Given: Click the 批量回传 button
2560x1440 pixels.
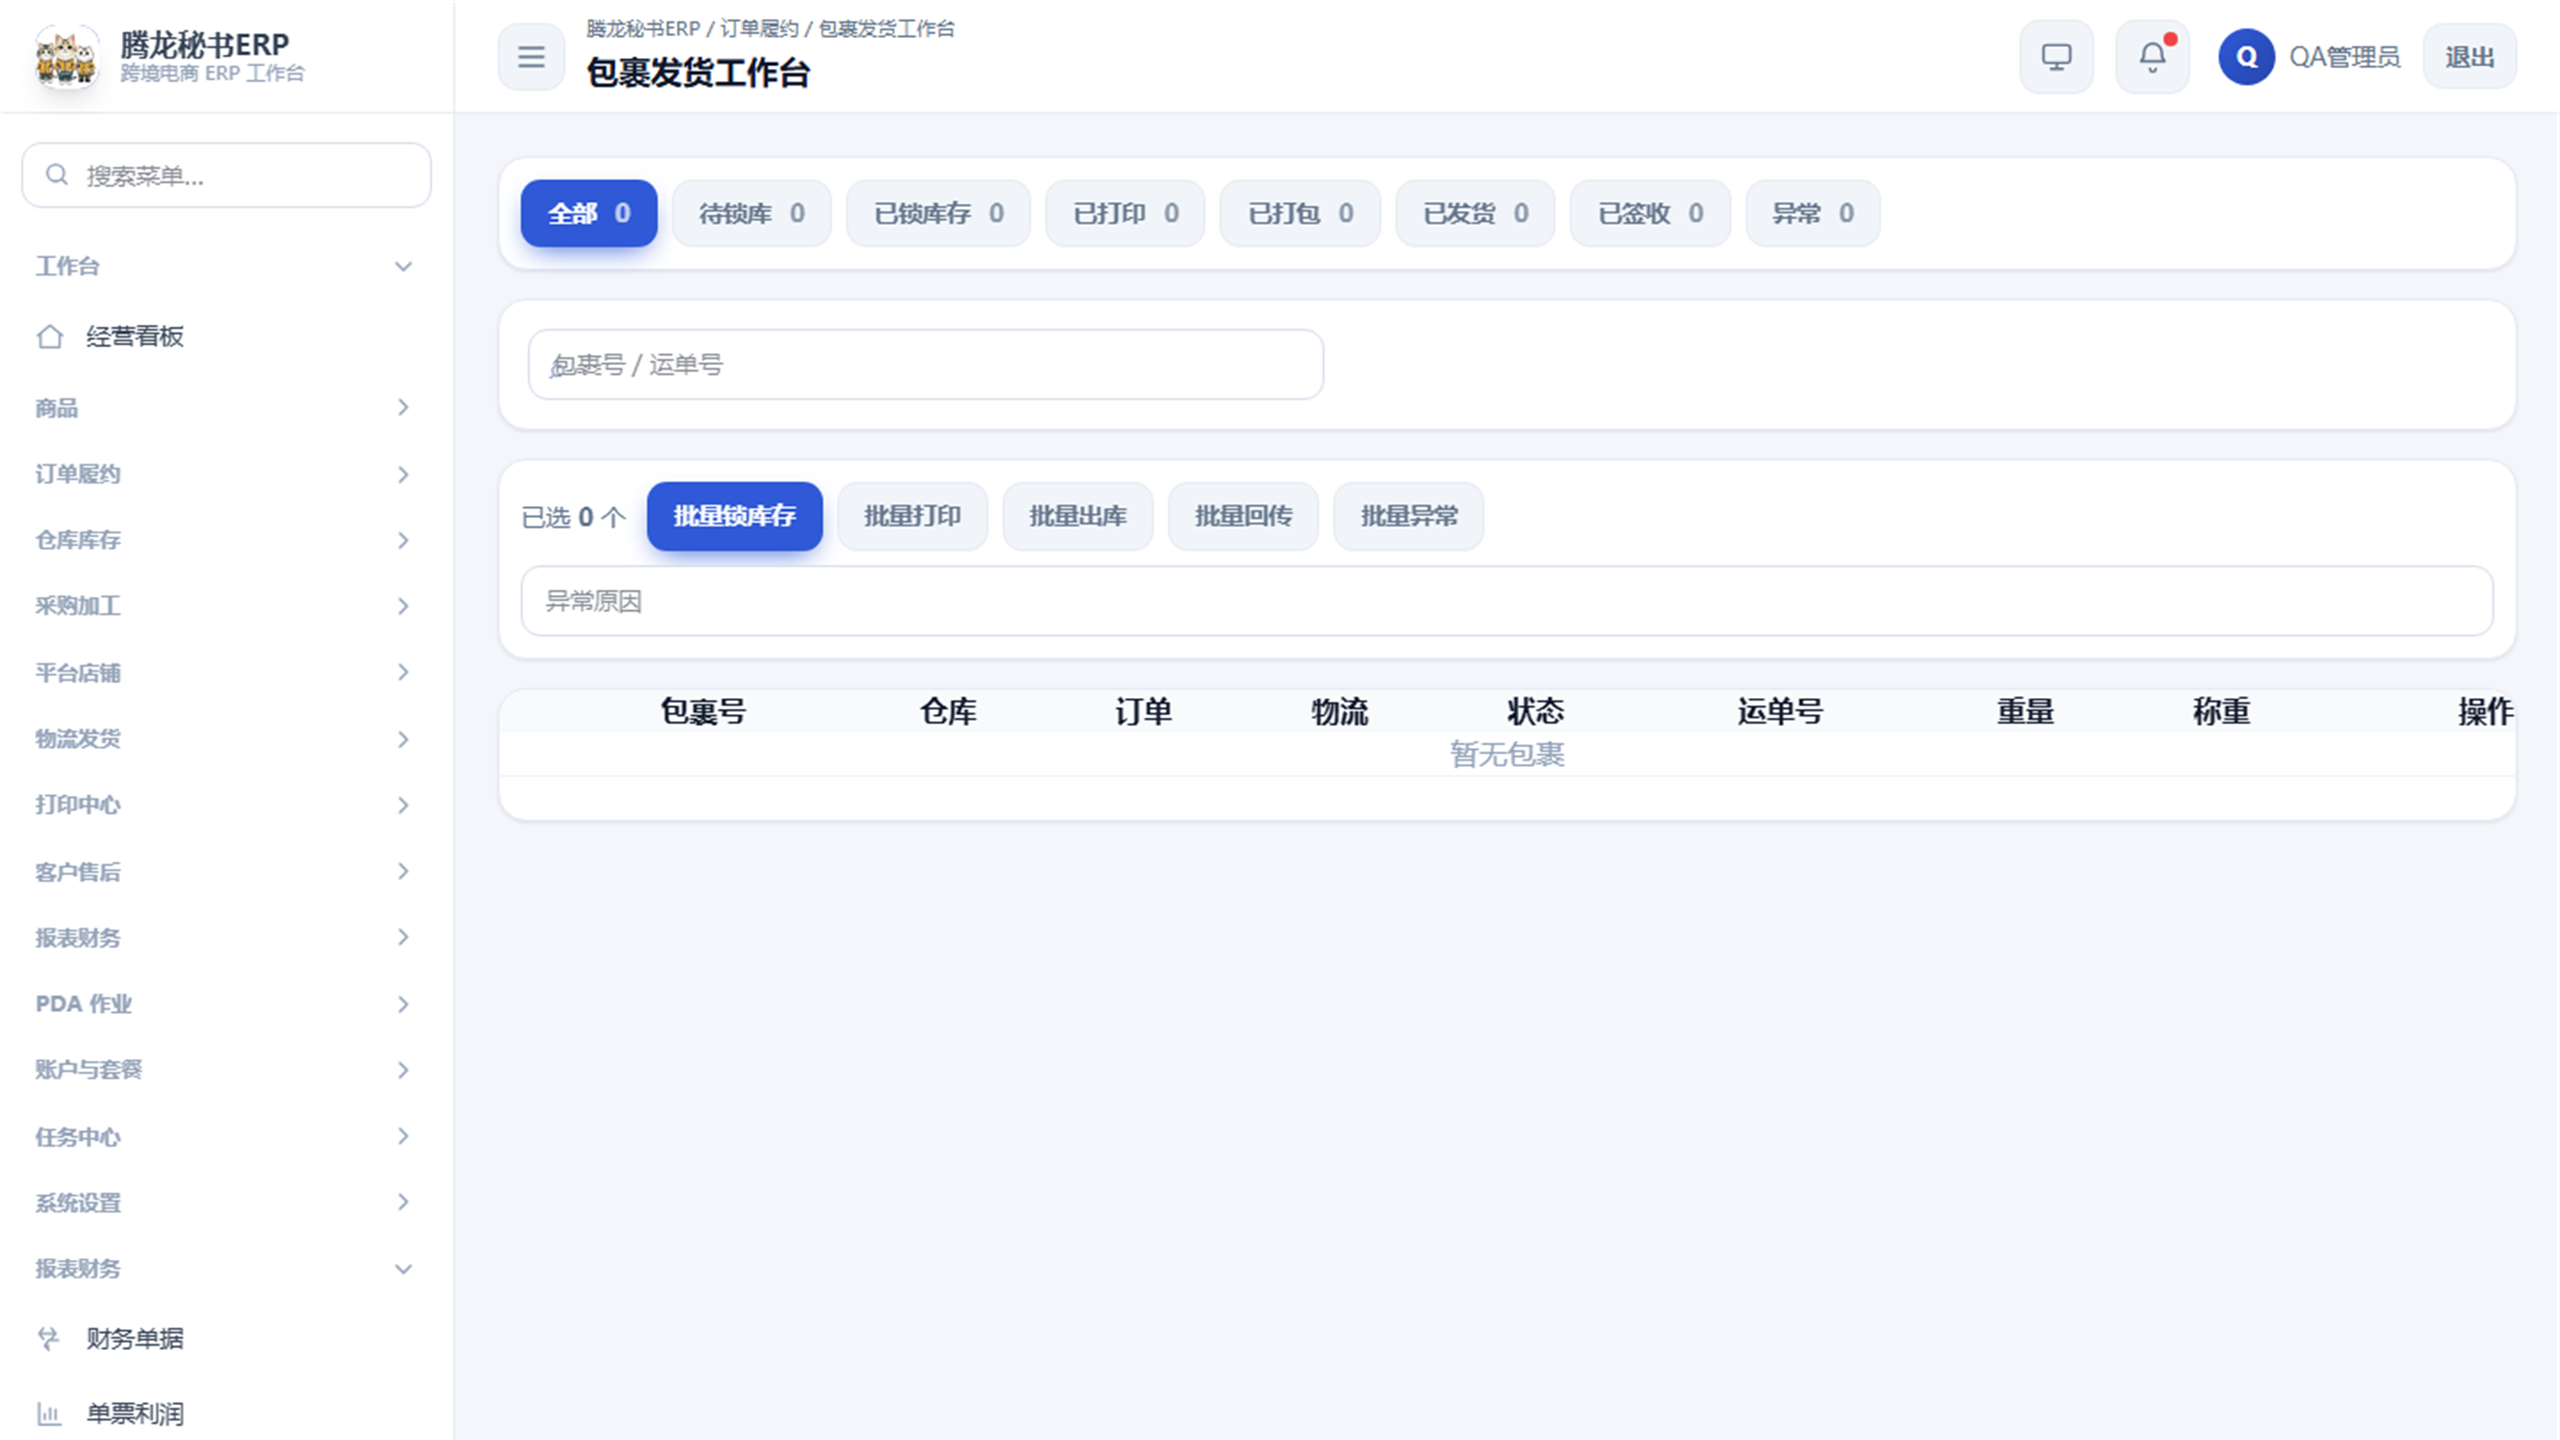Looking at the screenshot, I should (1243, 516).
